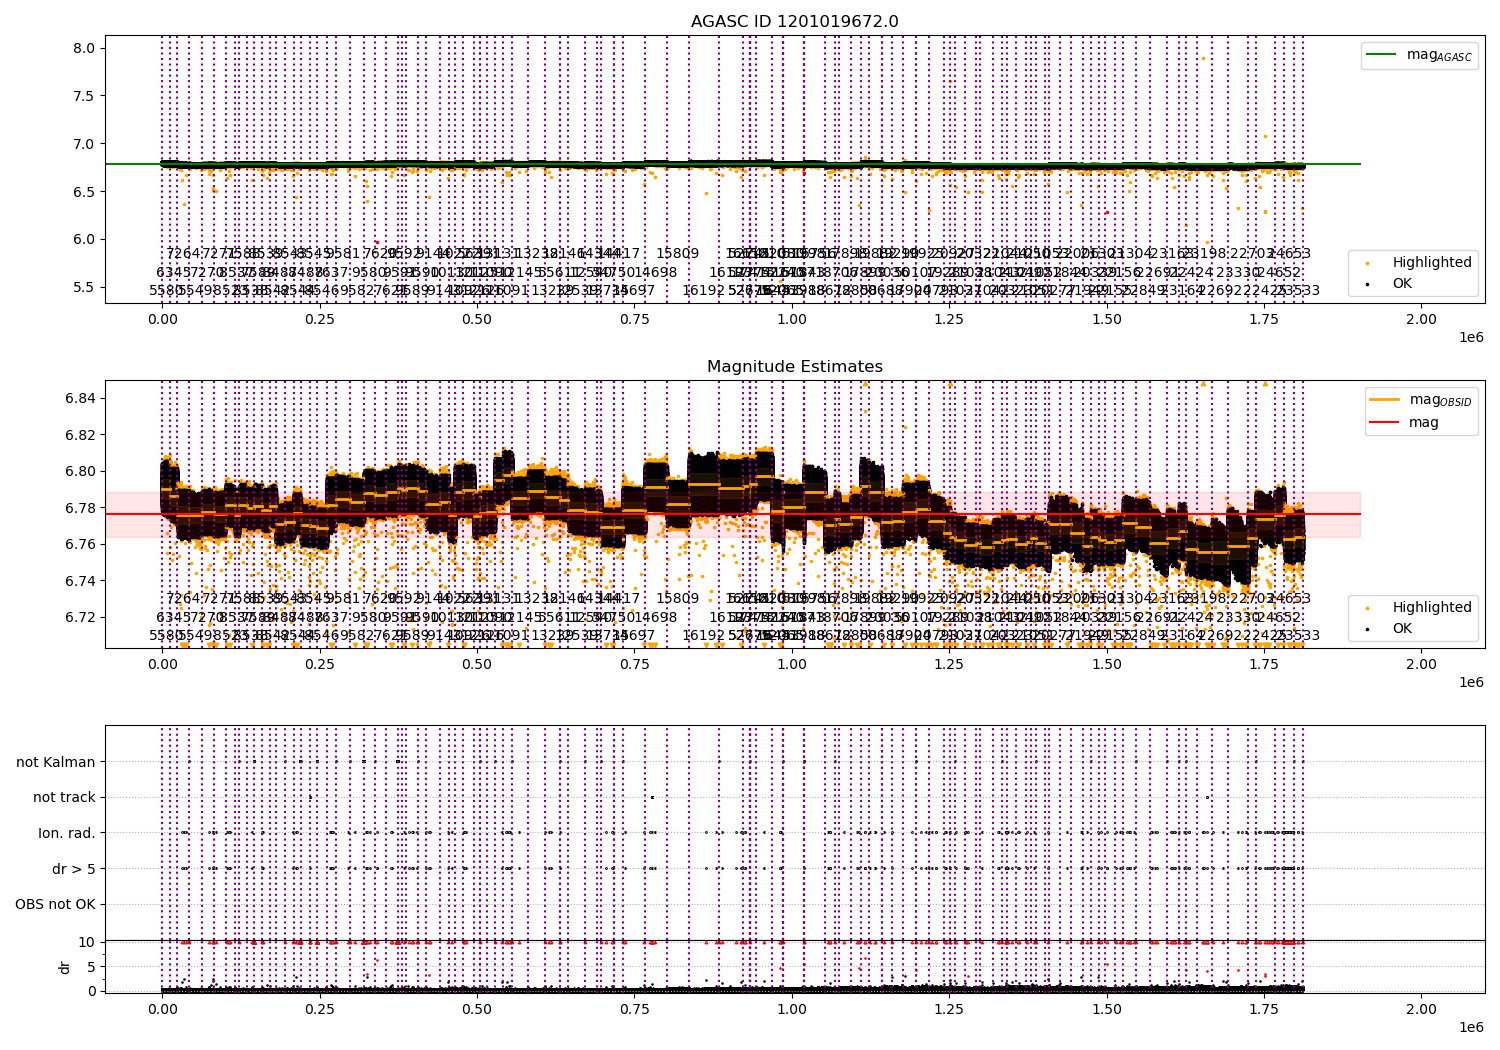1500x1050 pixels.
Task: Click the 'not track' row label
Action: pyautogui.click(x=64, y=797)
